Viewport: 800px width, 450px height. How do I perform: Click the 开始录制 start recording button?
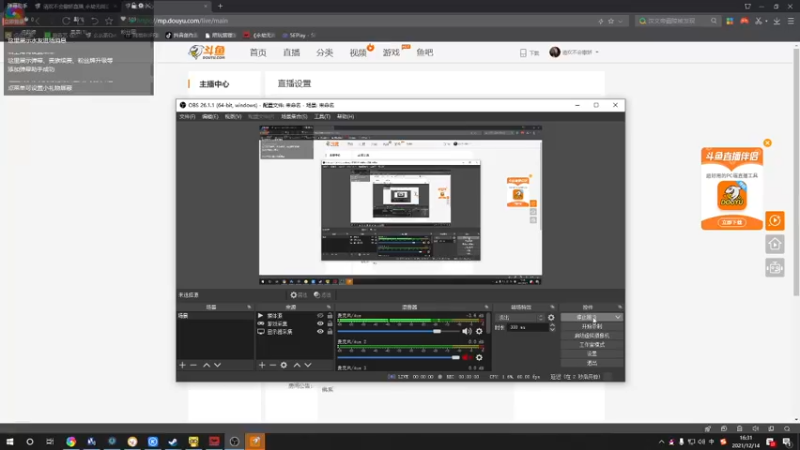pos(592,327)
